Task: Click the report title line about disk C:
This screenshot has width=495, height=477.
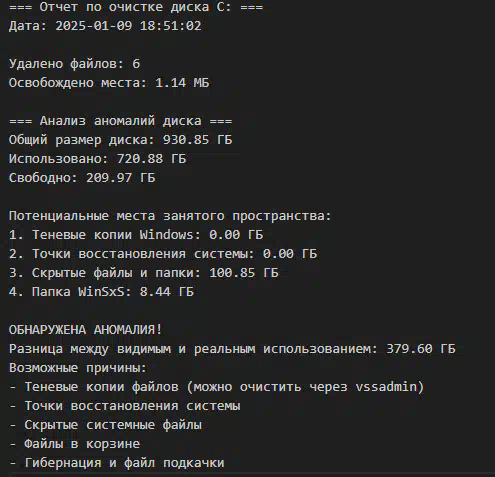Action: tap(136, 7)
